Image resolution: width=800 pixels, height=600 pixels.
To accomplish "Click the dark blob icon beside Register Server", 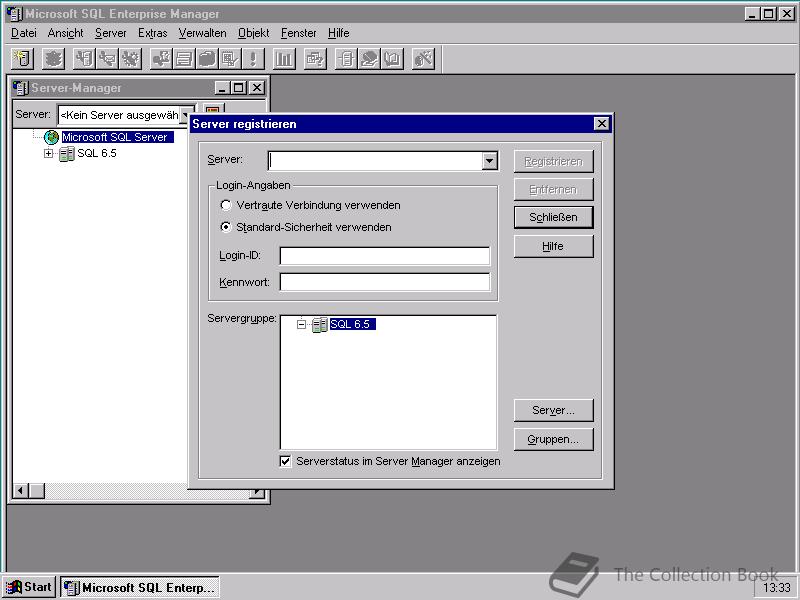I will (54, 59).
